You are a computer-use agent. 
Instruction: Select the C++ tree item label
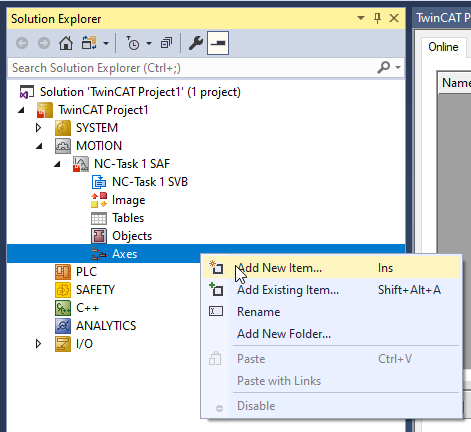coord(87,308)
